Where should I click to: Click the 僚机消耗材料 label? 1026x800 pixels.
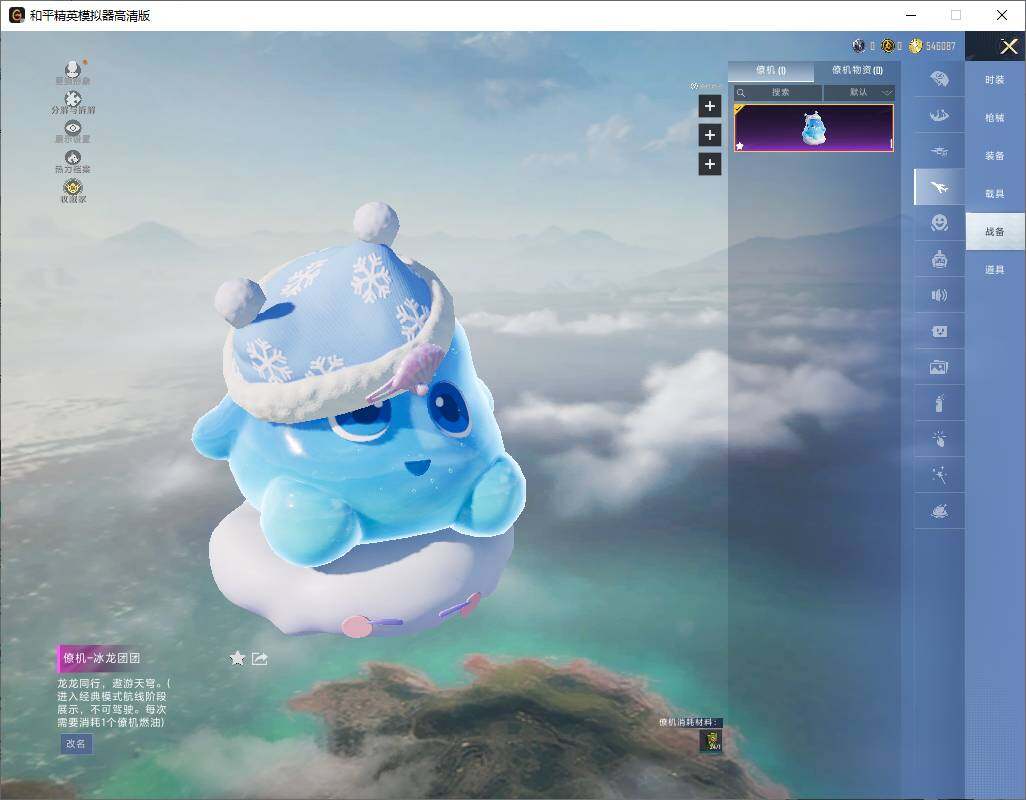689,722
